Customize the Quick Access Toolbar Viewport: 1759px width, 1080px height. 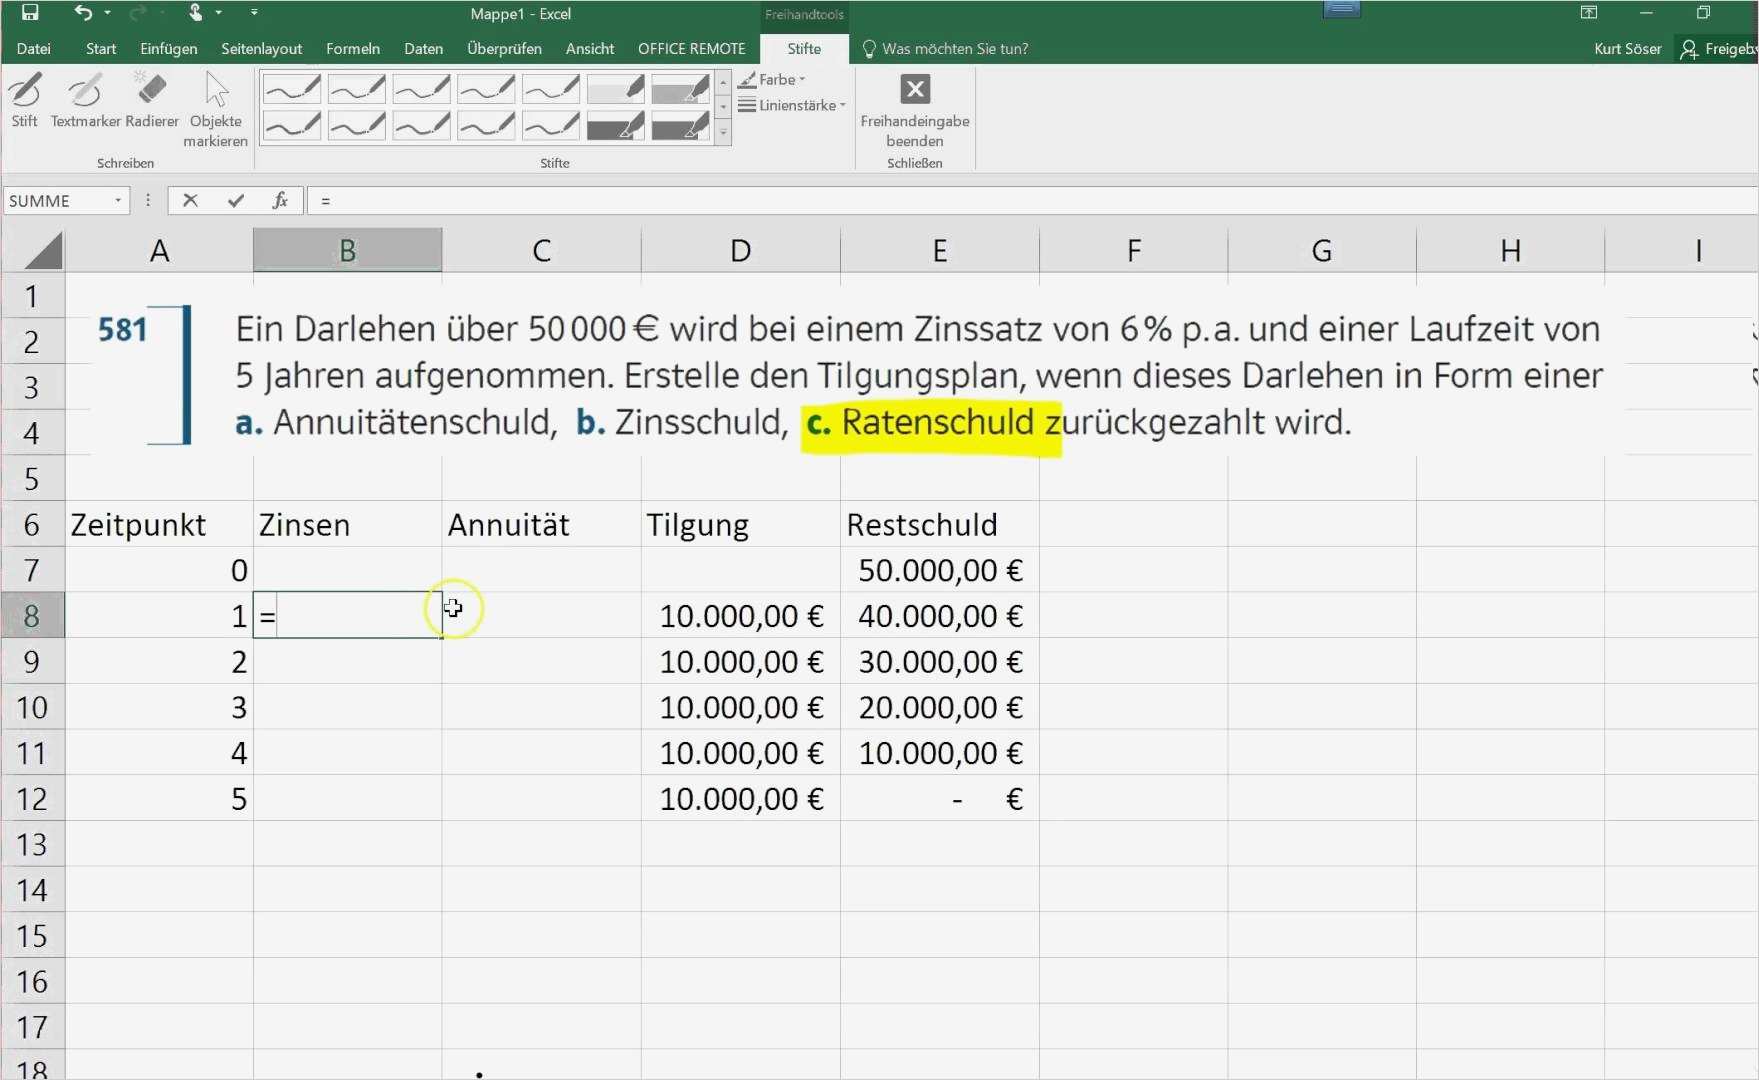pyautogui.click(x=254, y=13)
